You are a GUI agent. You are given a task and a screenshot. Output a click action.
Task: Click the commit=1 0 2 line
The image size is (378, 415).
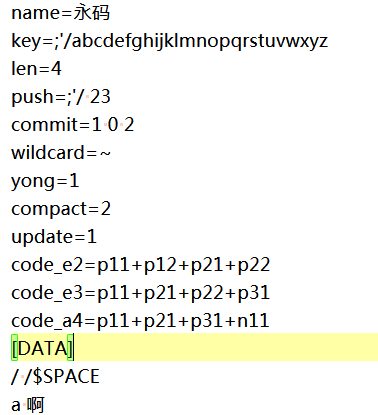(x=73, y=125)
